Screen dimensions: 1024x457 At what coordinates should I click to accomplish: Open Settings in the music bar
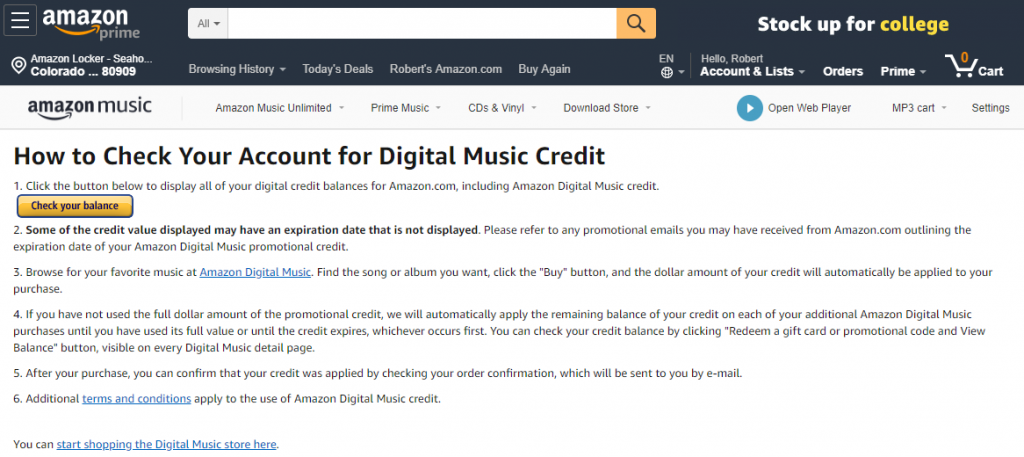tap(990, 108)
